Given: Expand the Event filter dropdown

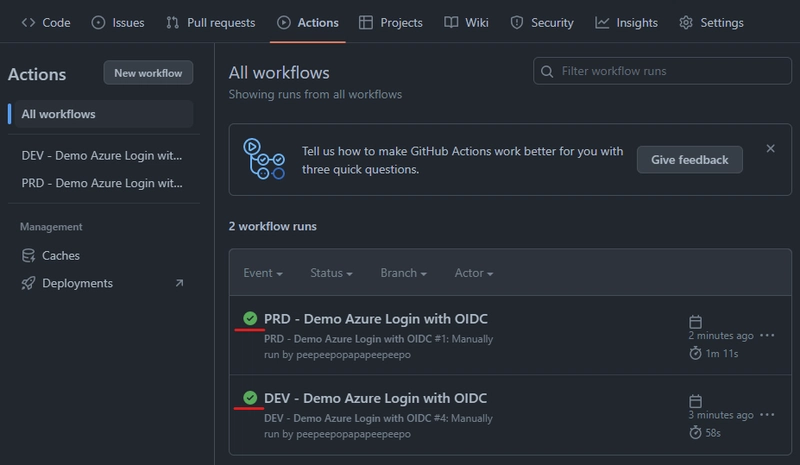Looking at the screenshot, I should pos(263,273).
